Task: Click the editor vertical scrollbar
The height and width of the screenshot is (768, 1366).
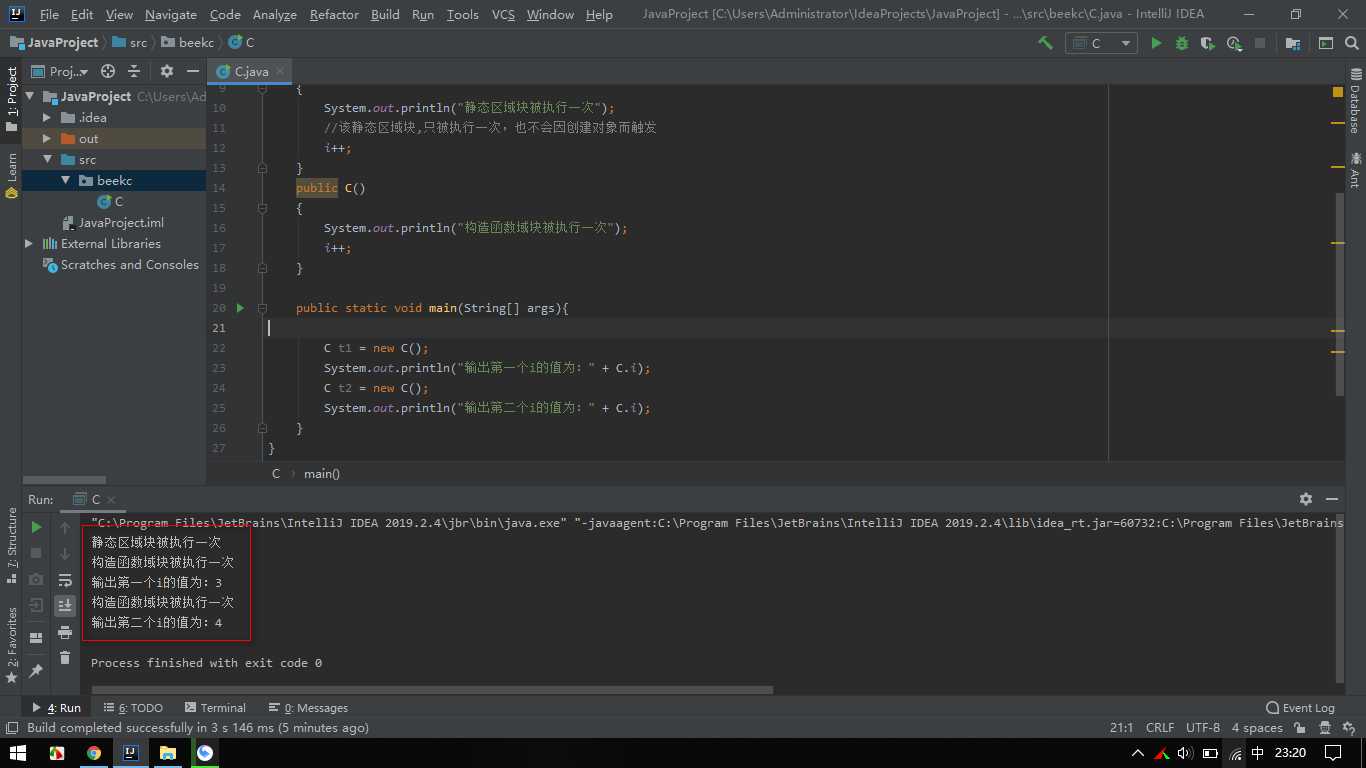Action: [1340, 295]
